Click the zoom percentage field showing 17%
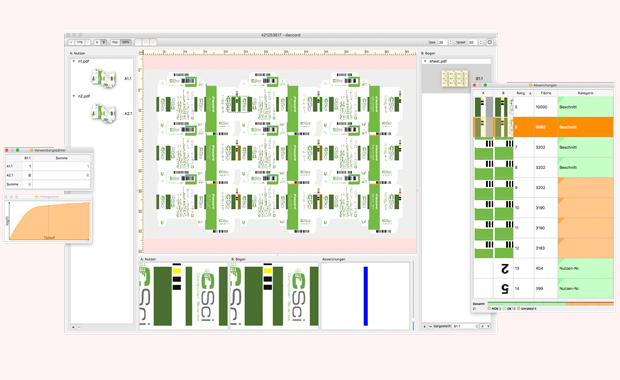Viewport: 620px width, 380px height. [x=79, y=42]
